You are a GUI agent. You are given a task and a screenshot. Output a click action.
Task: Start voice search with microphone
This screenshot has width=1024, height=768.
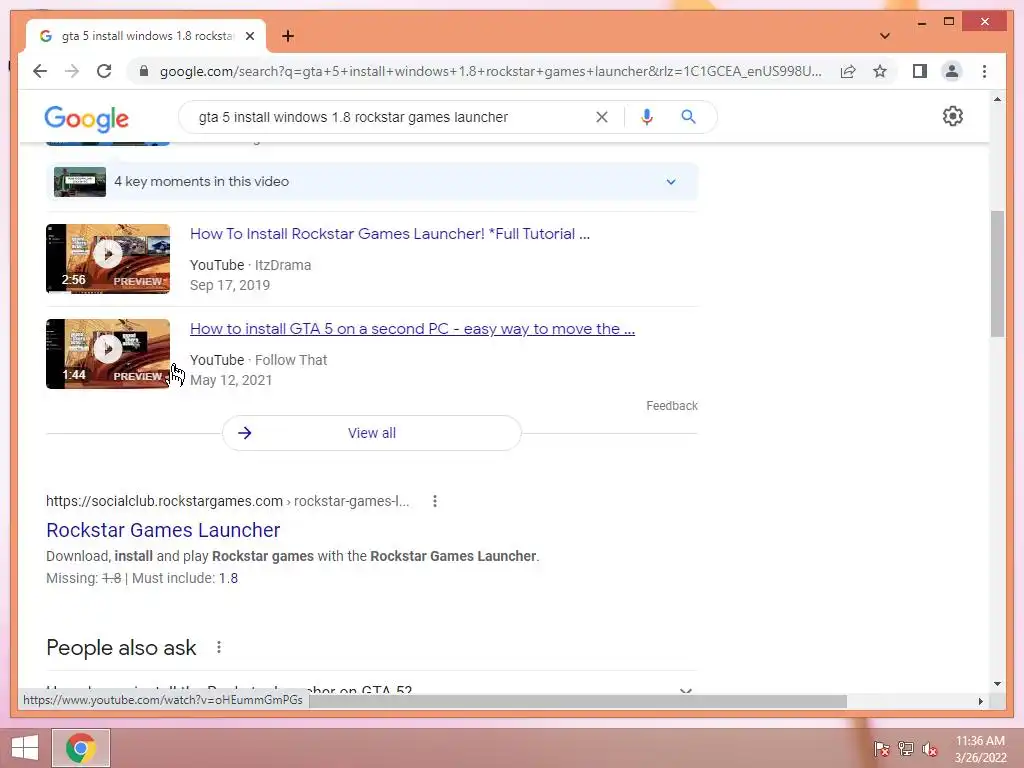(x=647, y=117)
